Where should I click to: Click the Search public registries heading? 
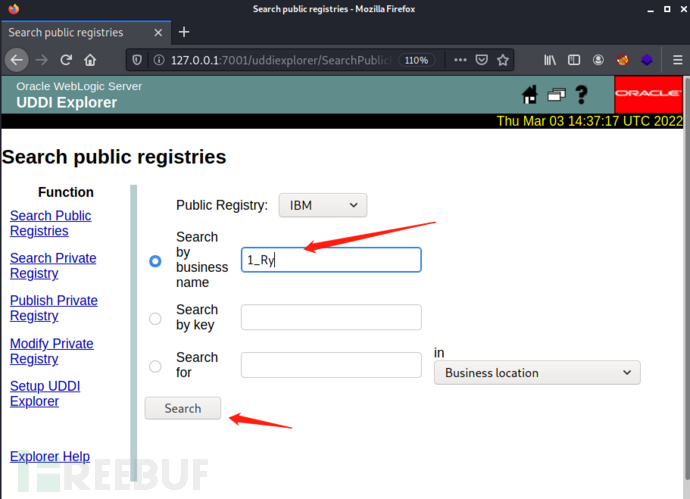click(x=114, y=157)
